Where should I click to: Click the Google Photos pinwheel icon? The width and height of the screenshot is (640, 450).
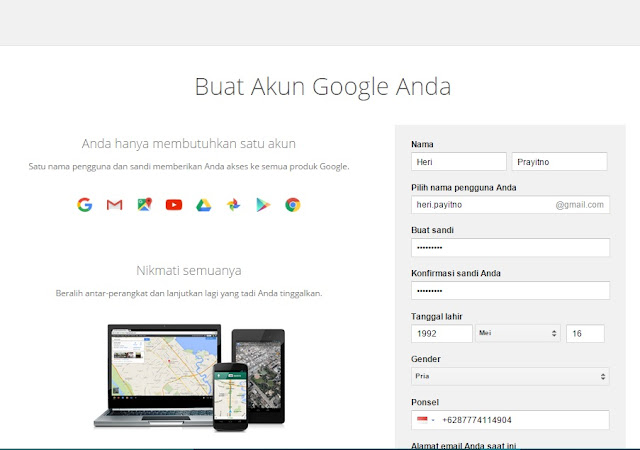pyautogui.click(x=233, y=205)
